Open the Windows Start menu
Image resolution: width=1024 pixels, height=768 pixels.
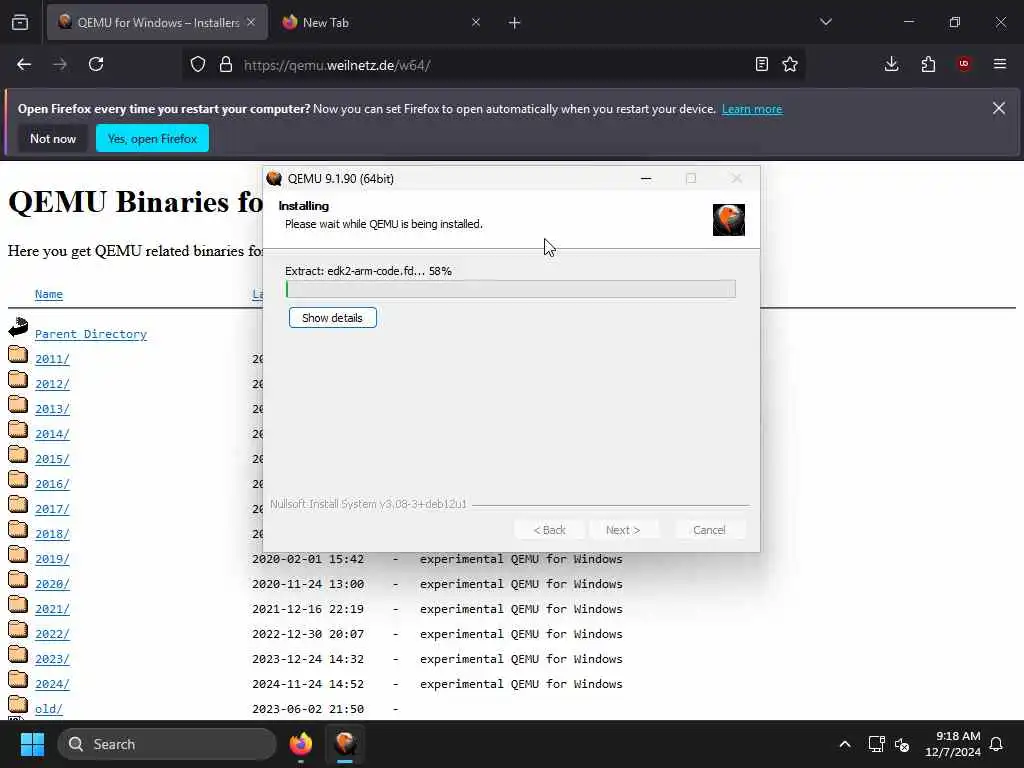point(32,744)
